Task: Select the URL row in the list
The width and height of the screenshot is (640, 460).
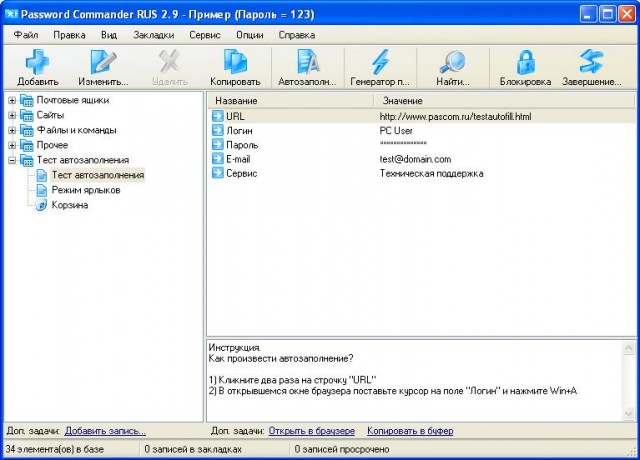Action: click(235, 116)
